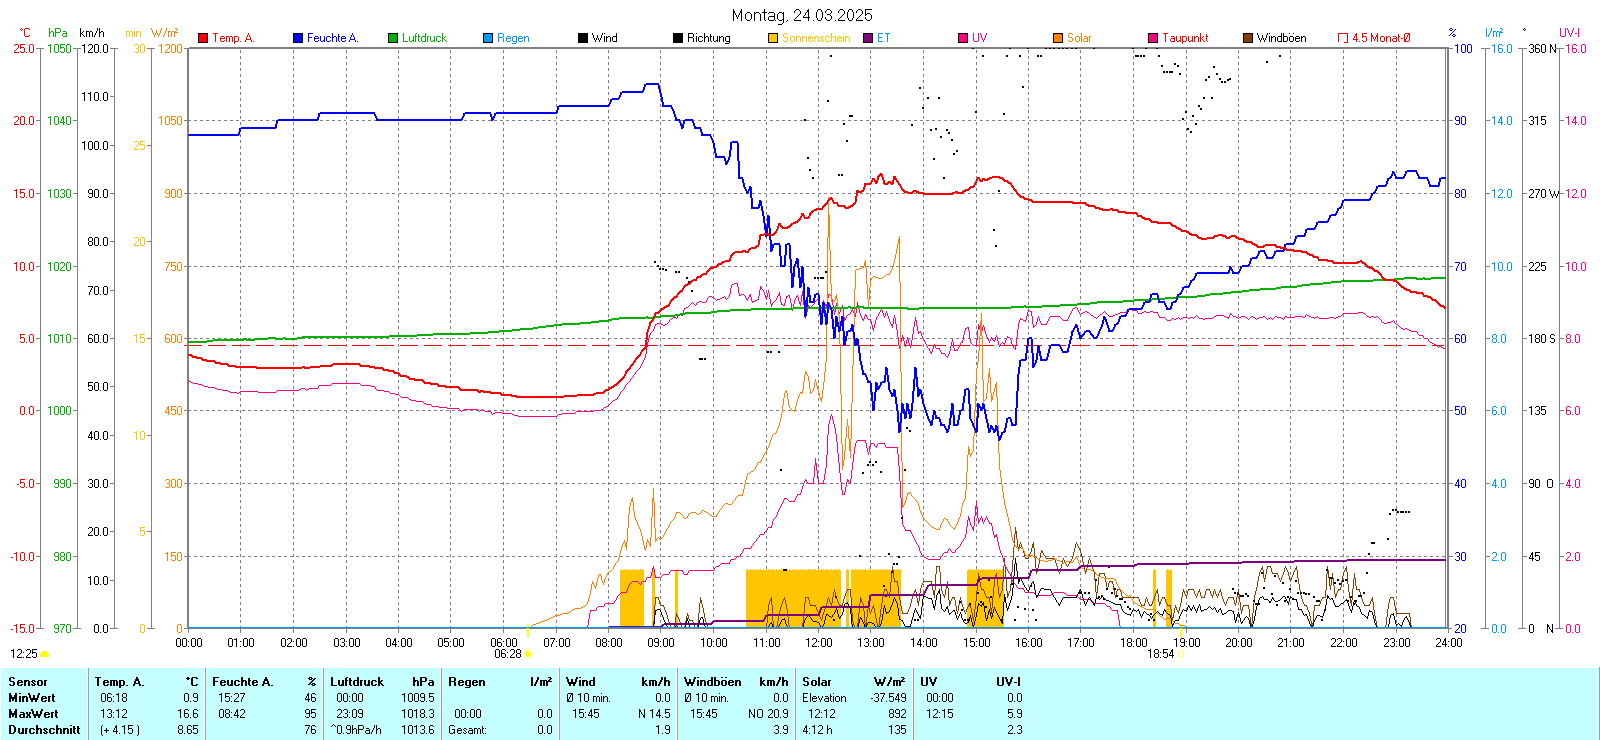Click the green Luftdruck legend square

pyautogui.click(x=393, y=38)
